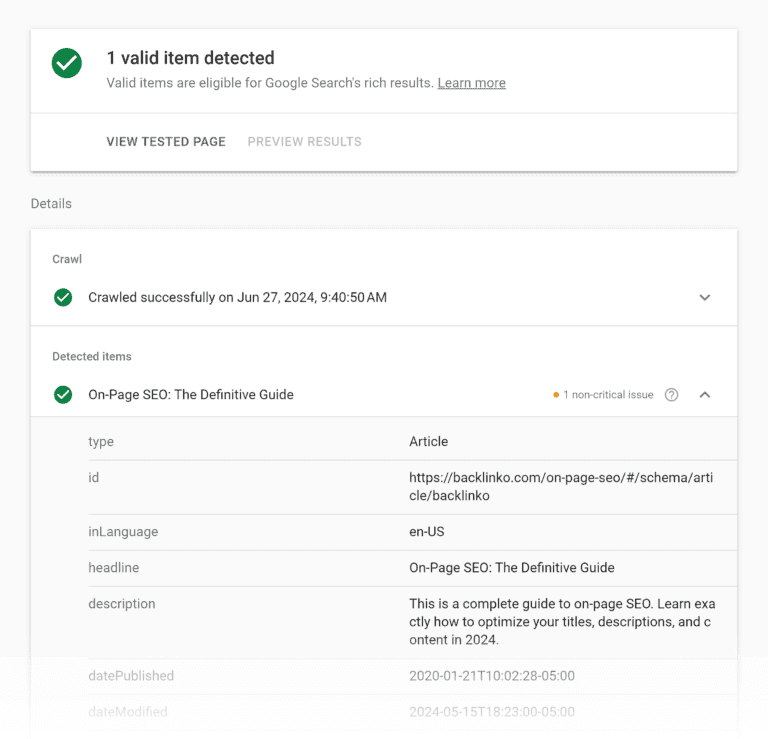
Task: Click 'VIEW TESTED PAGE'
Action: point(166,142)
